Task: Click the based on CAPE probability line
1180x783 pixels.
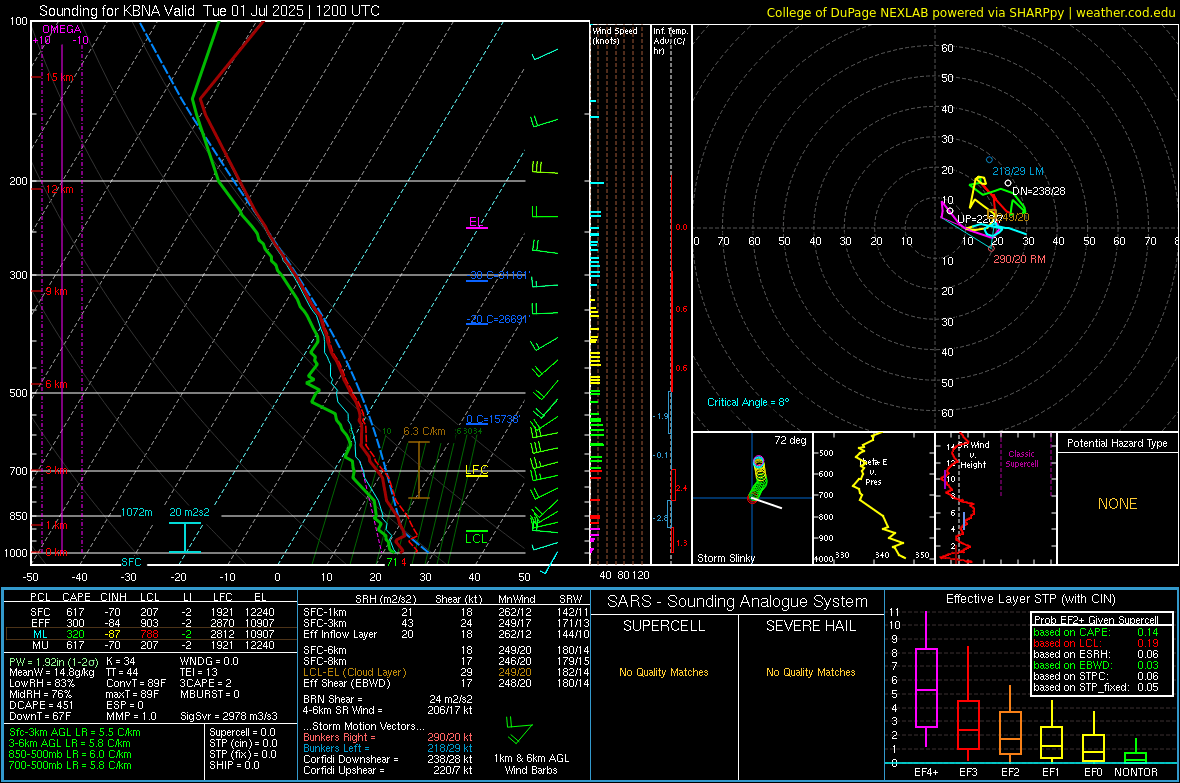Action: (1096, 632)
